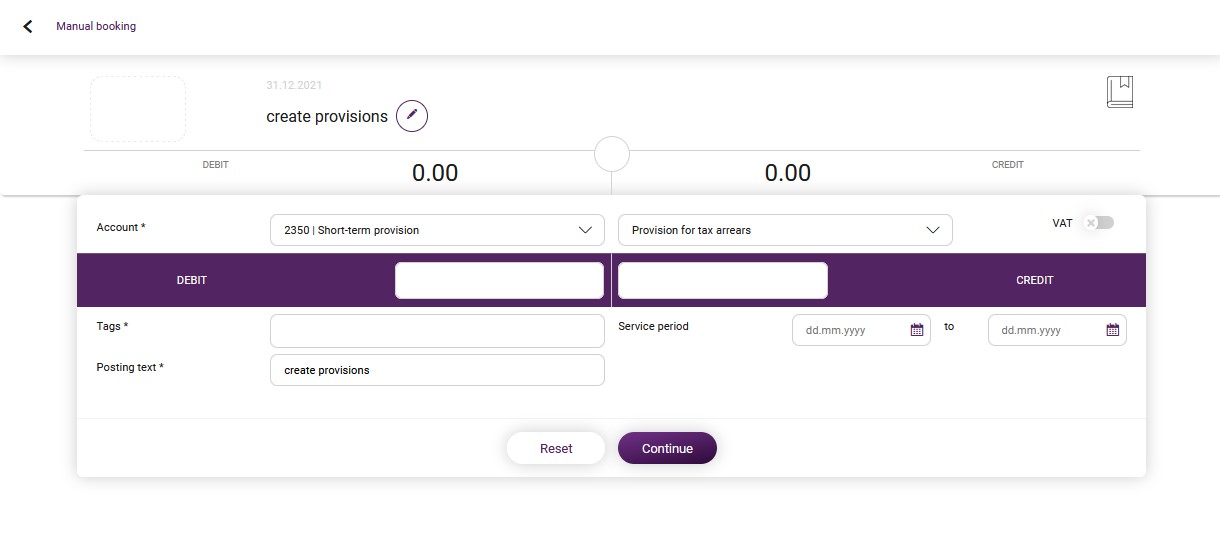Open the journal book icon

[1120, 92]
